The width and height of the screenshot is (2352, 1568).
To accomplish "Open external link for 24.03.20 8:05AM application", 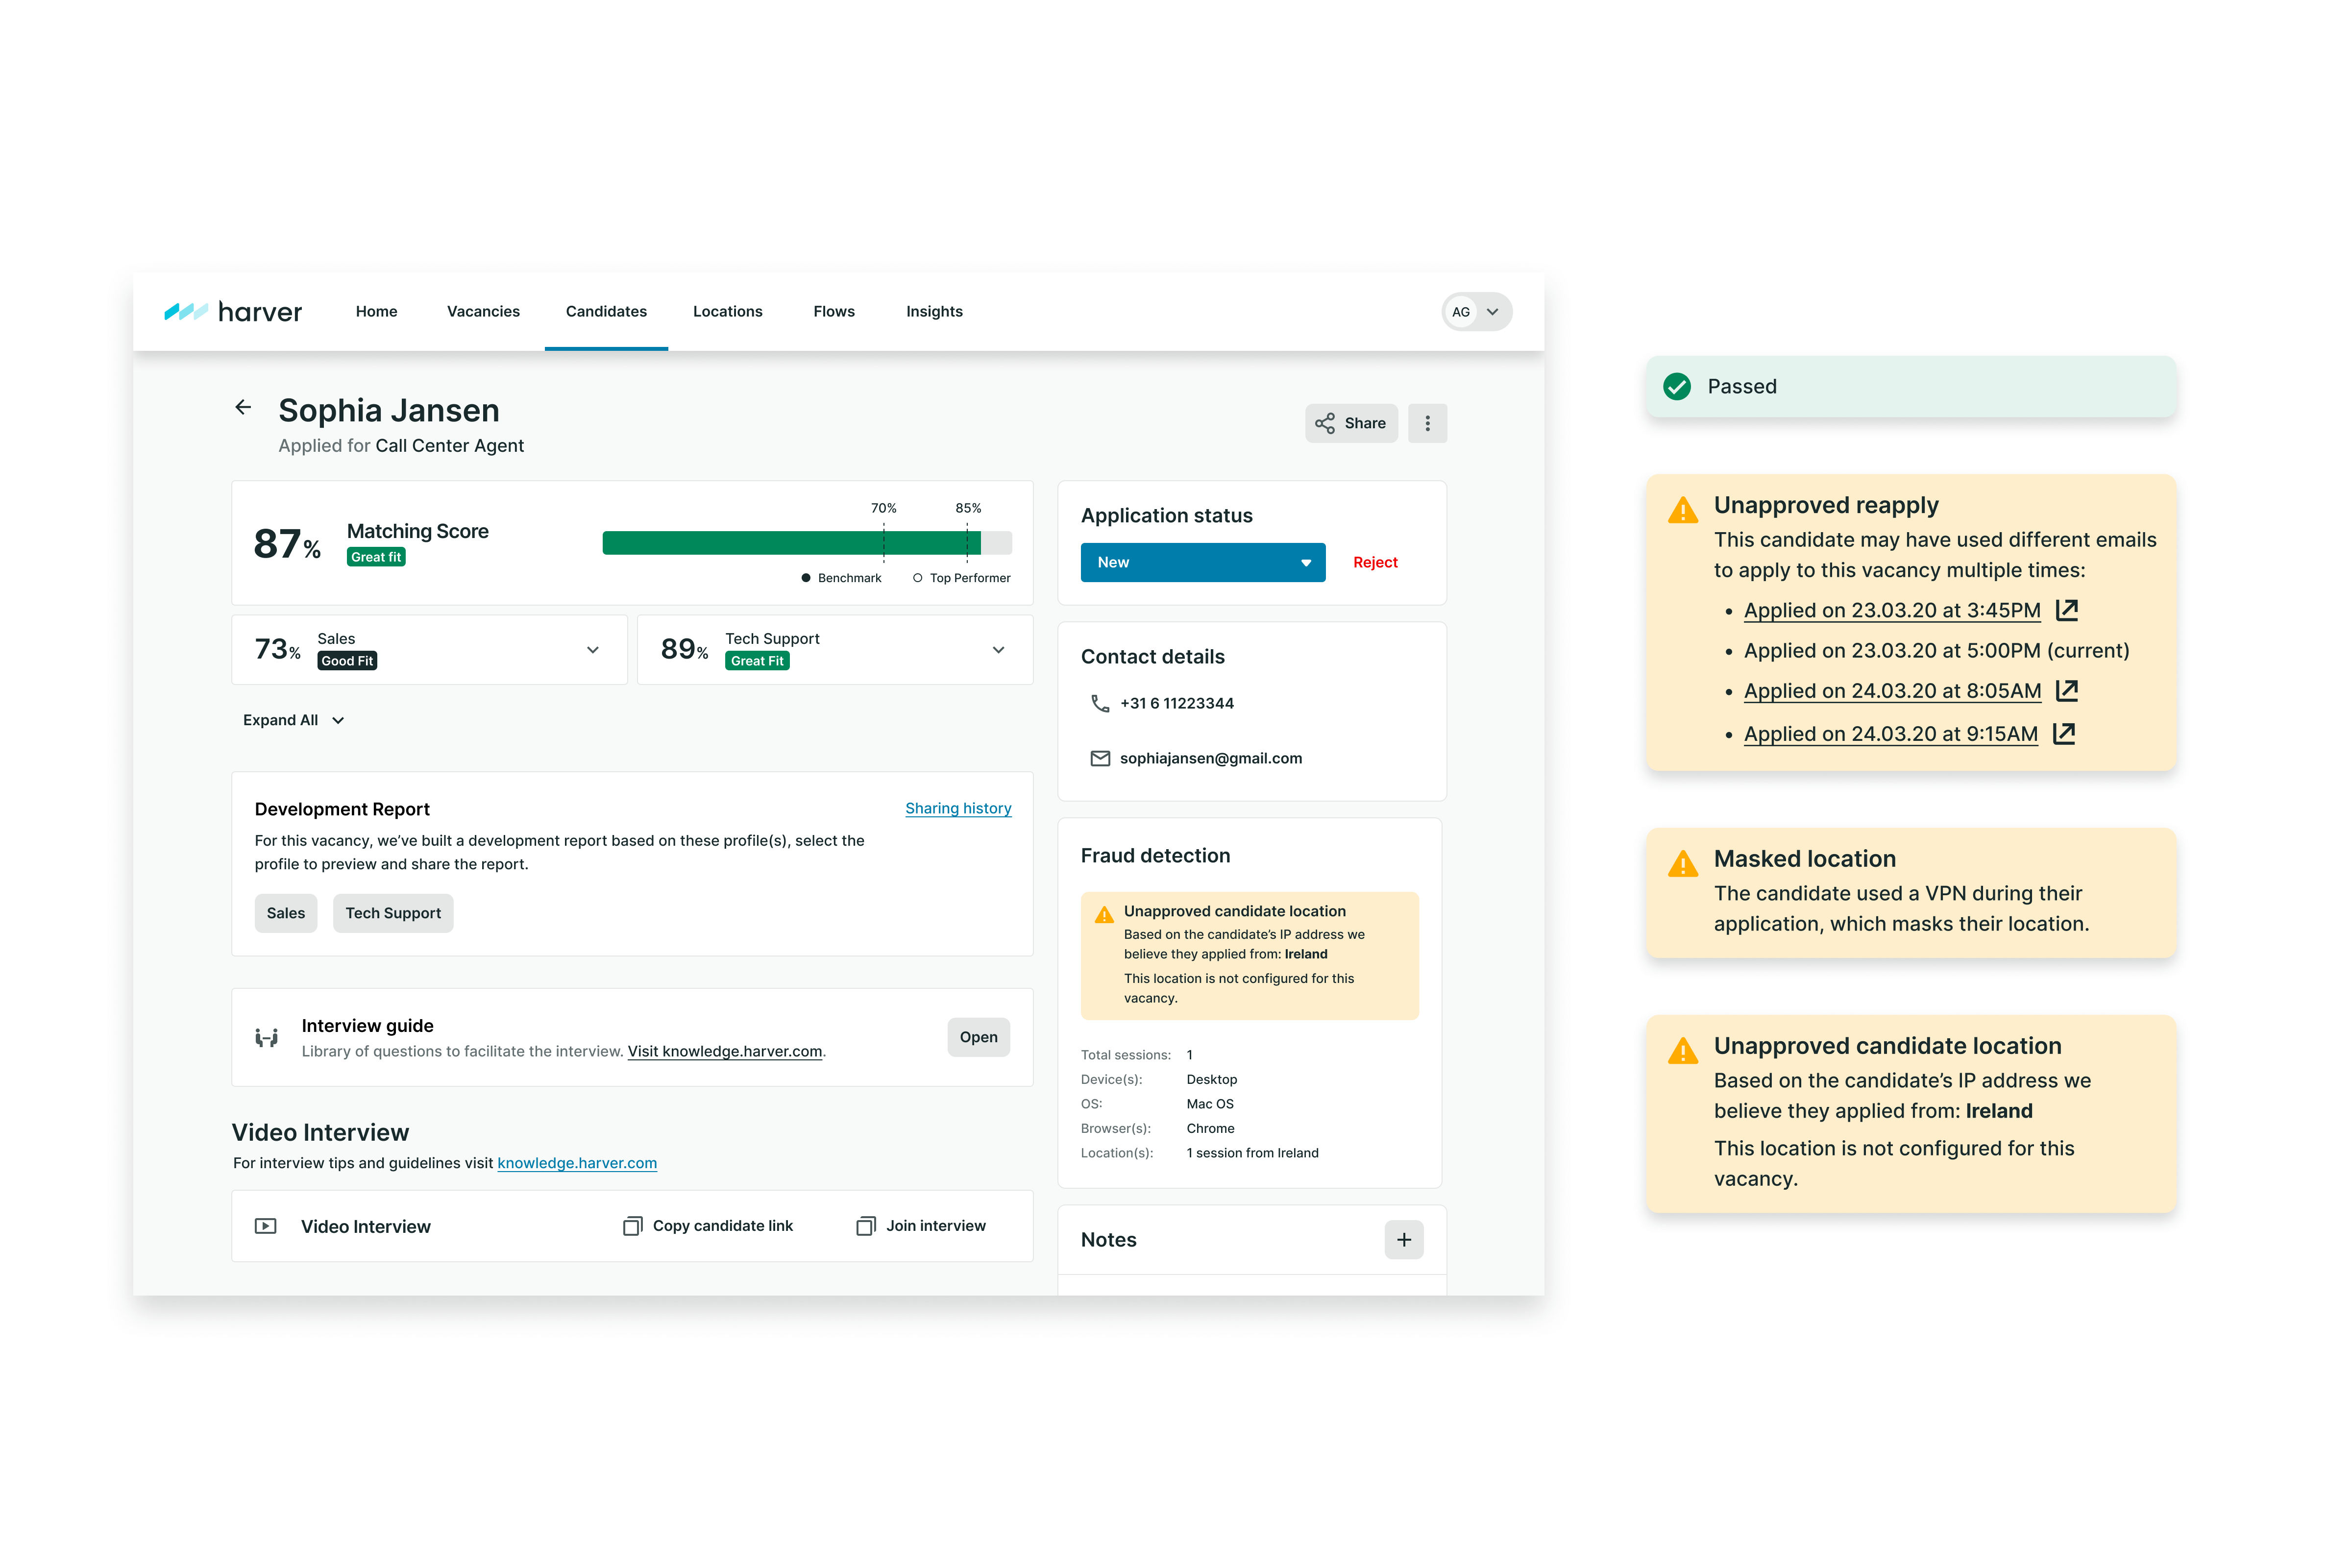I will tap(2067, 690).
